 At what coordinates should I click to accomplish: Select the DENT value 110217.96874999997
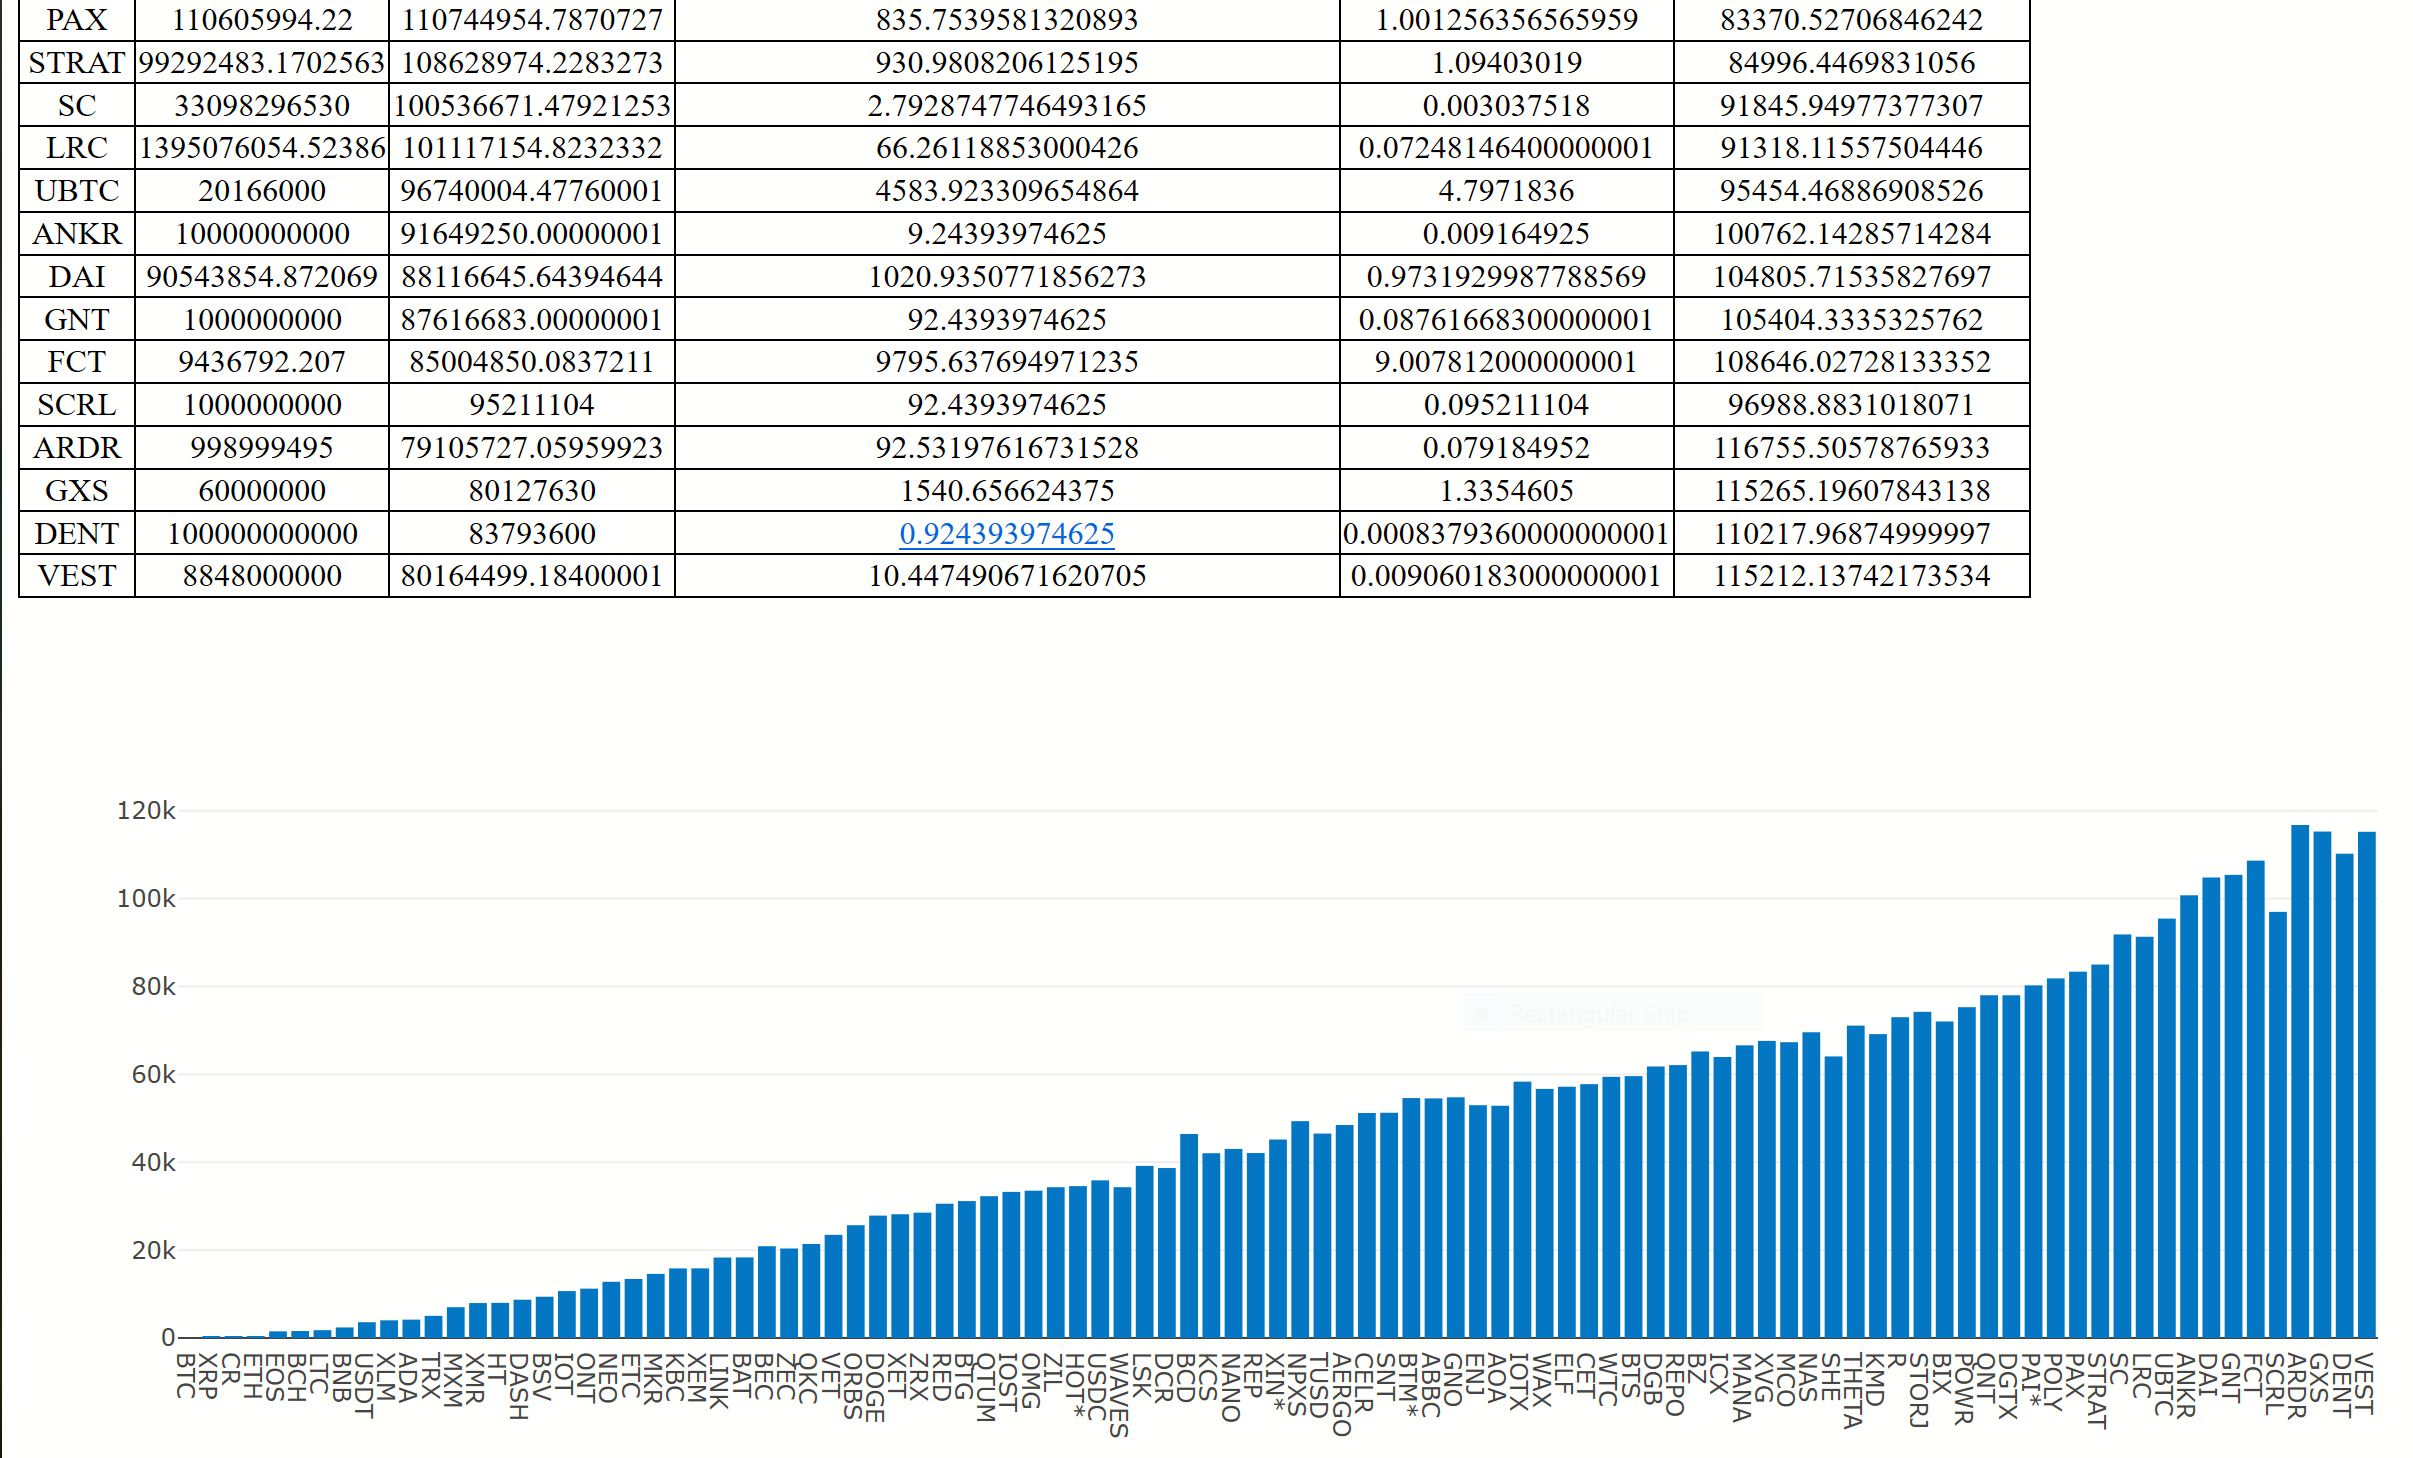click(1852, 534)
